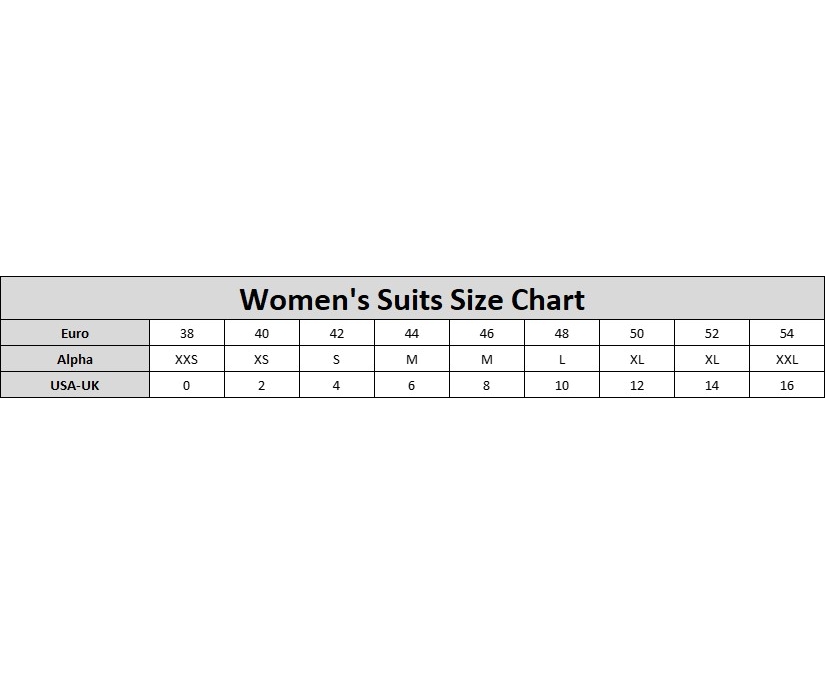Click the Euro size 38 cell
This screenshot has height=676, width=826.
point(187,334)
